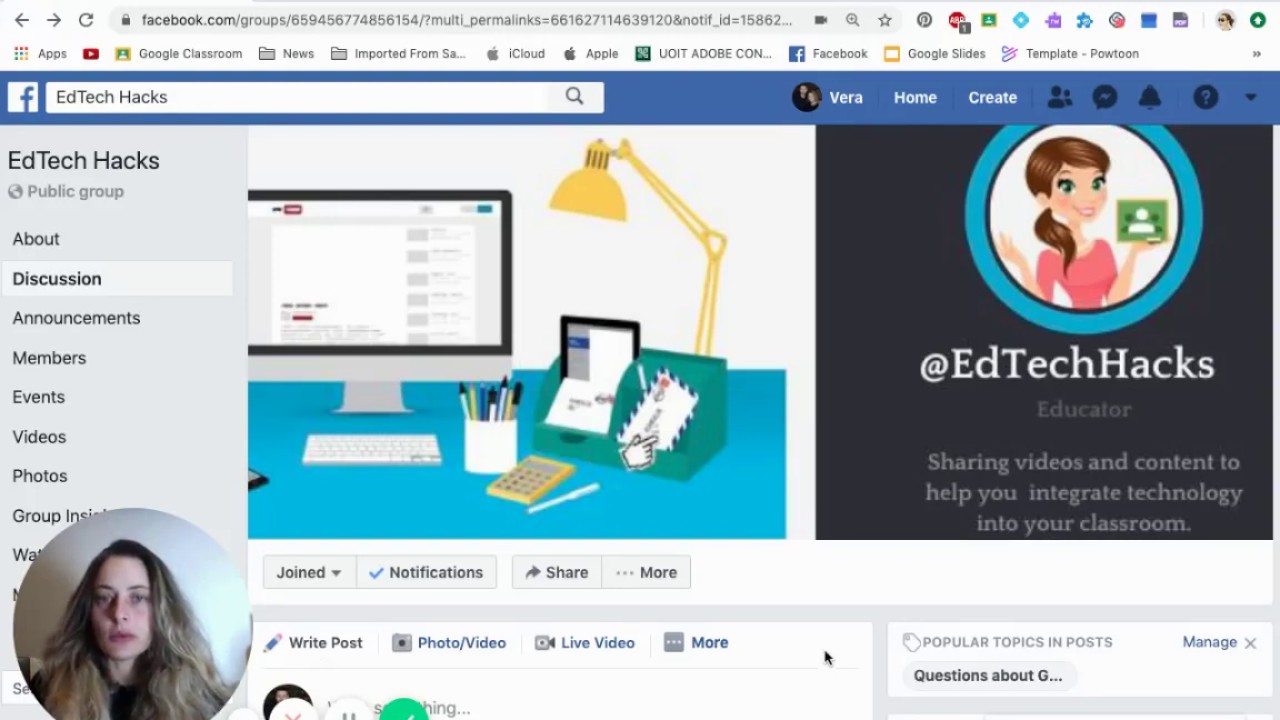Open Announcements
The image size is (1280, 720).
76,318
